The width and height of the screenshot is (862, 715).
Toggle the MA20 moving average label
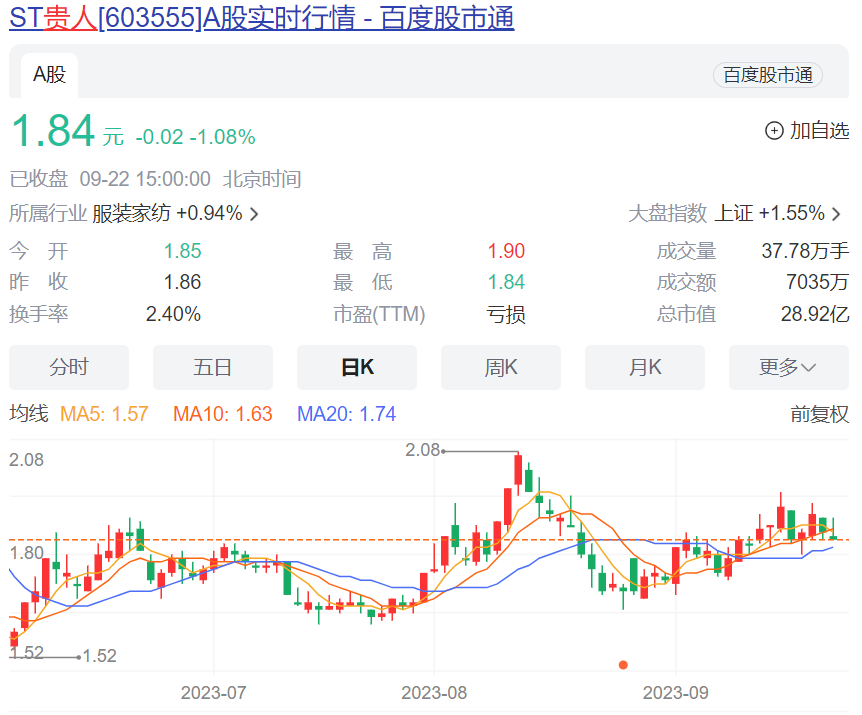[x=346, y=414]
